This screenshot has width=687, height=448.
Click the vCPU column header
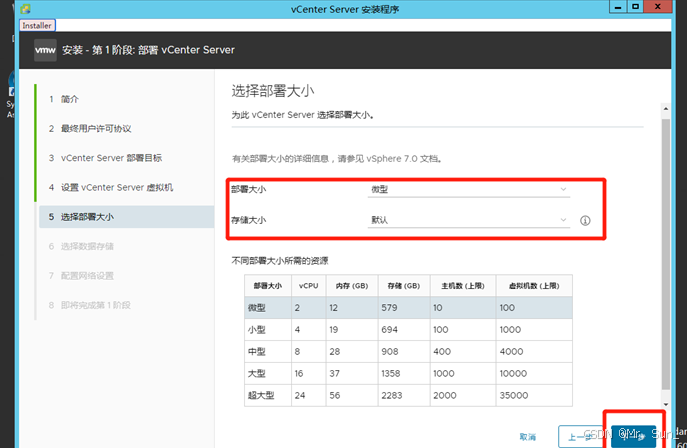[x=308, y=286]
